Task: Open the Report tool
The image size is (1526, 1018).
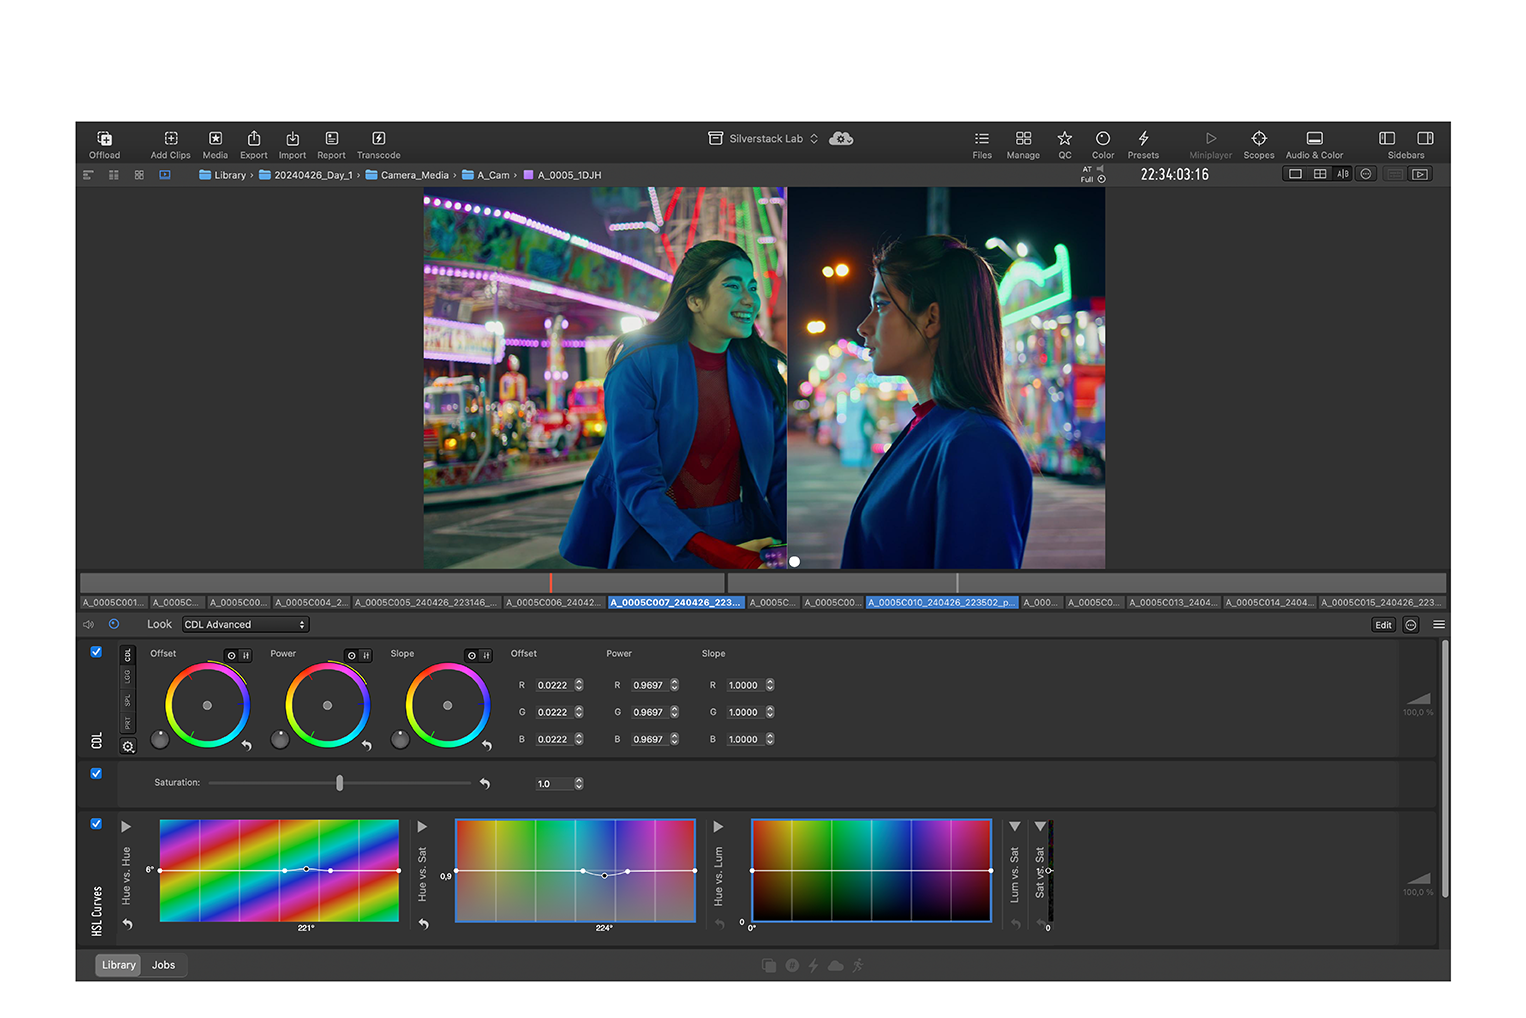Action: pyautogui.click(x=331, y=139)
